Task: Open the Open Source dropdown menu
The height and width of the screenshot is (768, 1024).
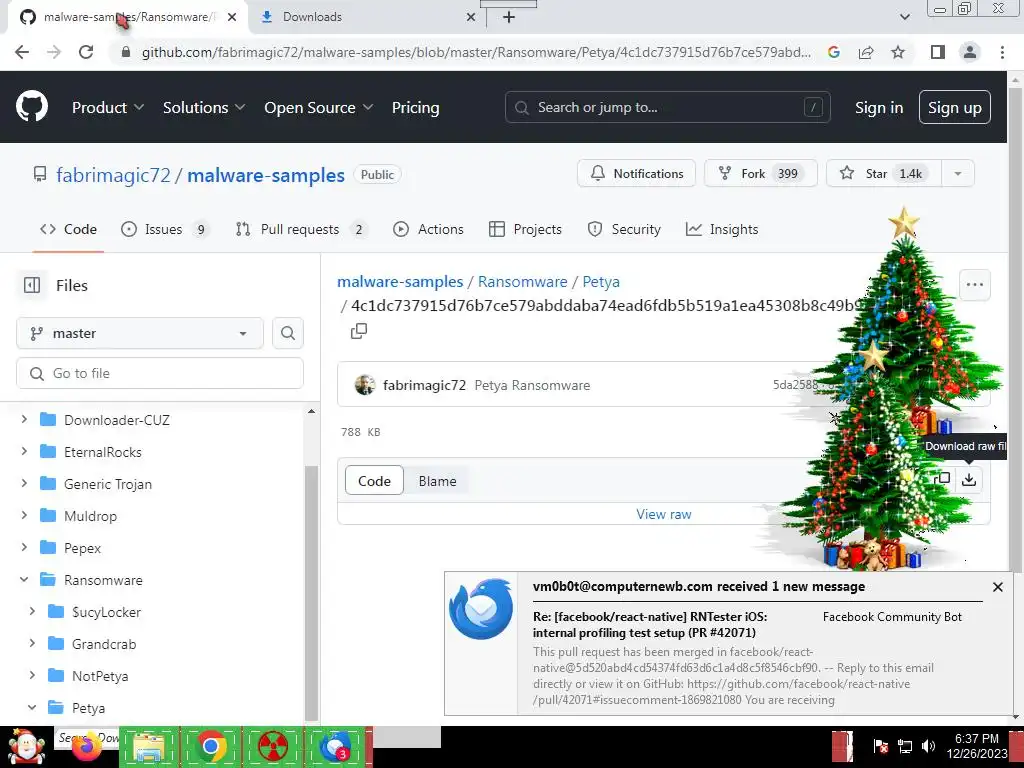Action: click(319, 108)
